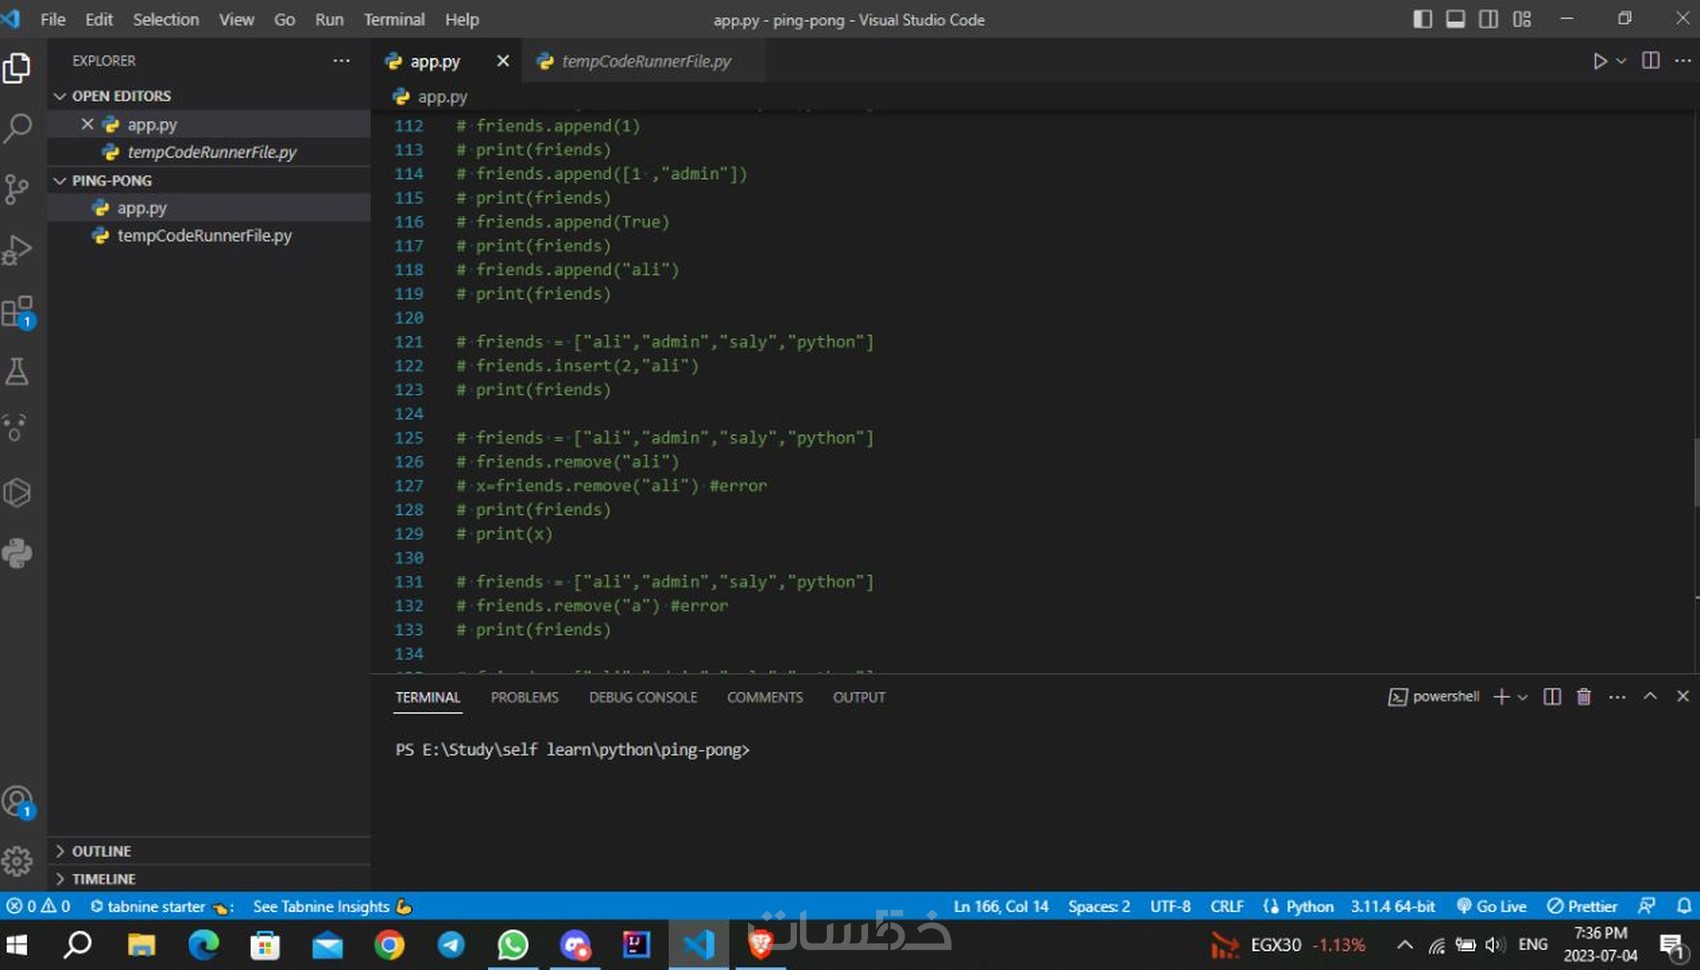This screenshot has height=970, width=1700.
Task: Open Explorer Views and More Actions
Action: point(342,61)
